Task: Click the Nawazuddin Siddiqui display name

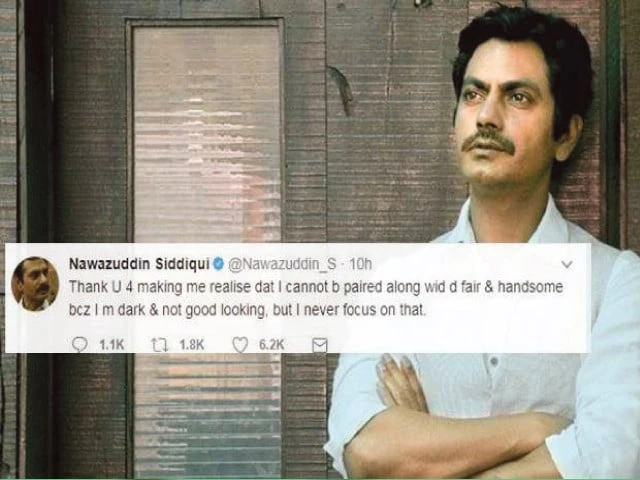Action: (139, 264)
